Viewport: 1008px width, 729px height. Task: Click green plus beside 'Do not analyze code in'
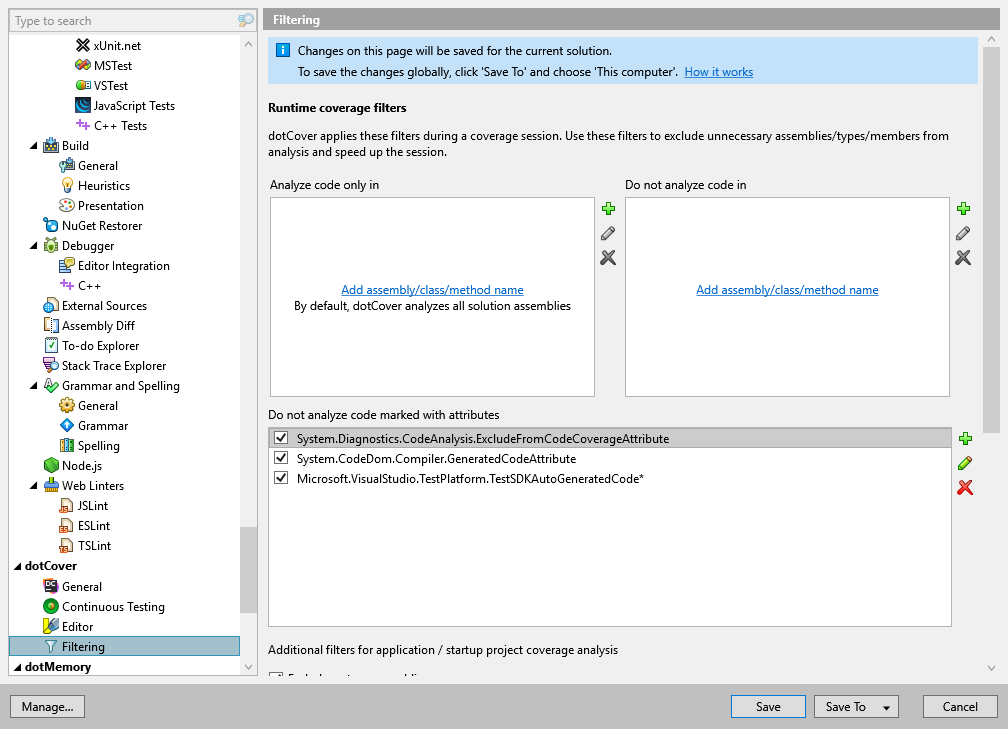coord(963,209)
